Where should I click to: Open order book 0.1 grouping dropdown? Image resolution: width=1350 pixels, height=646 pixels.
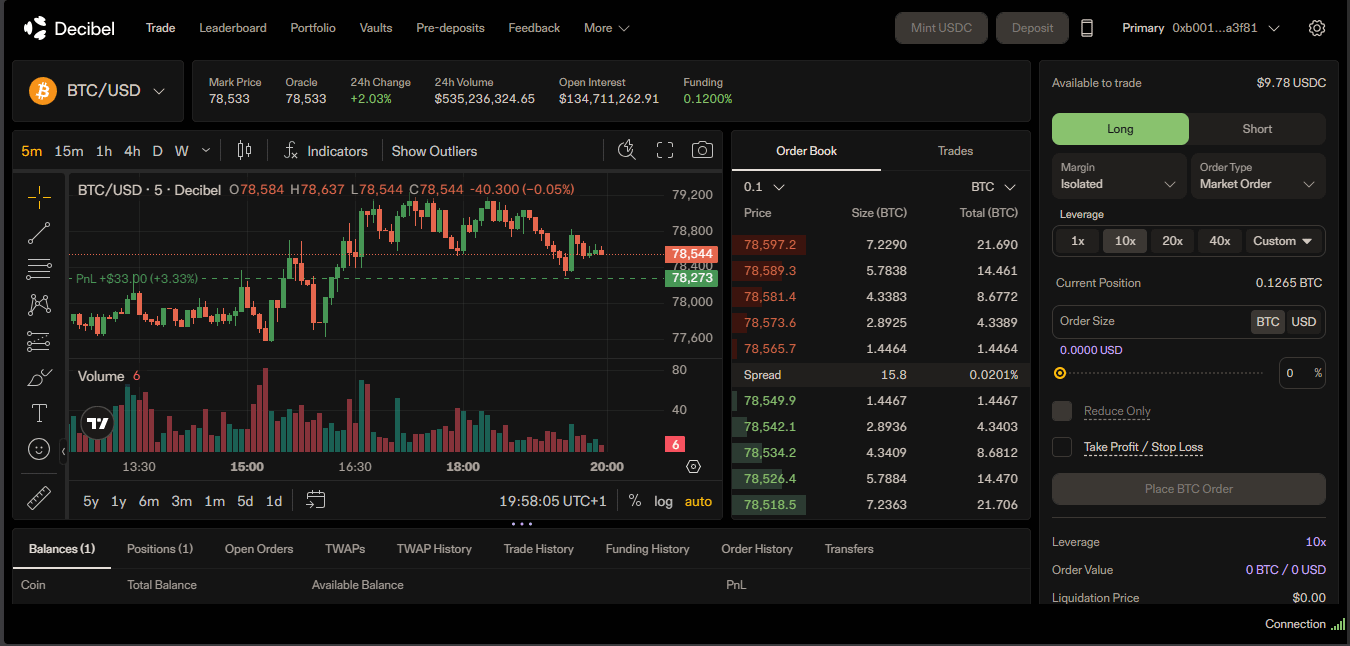[764, 187]
